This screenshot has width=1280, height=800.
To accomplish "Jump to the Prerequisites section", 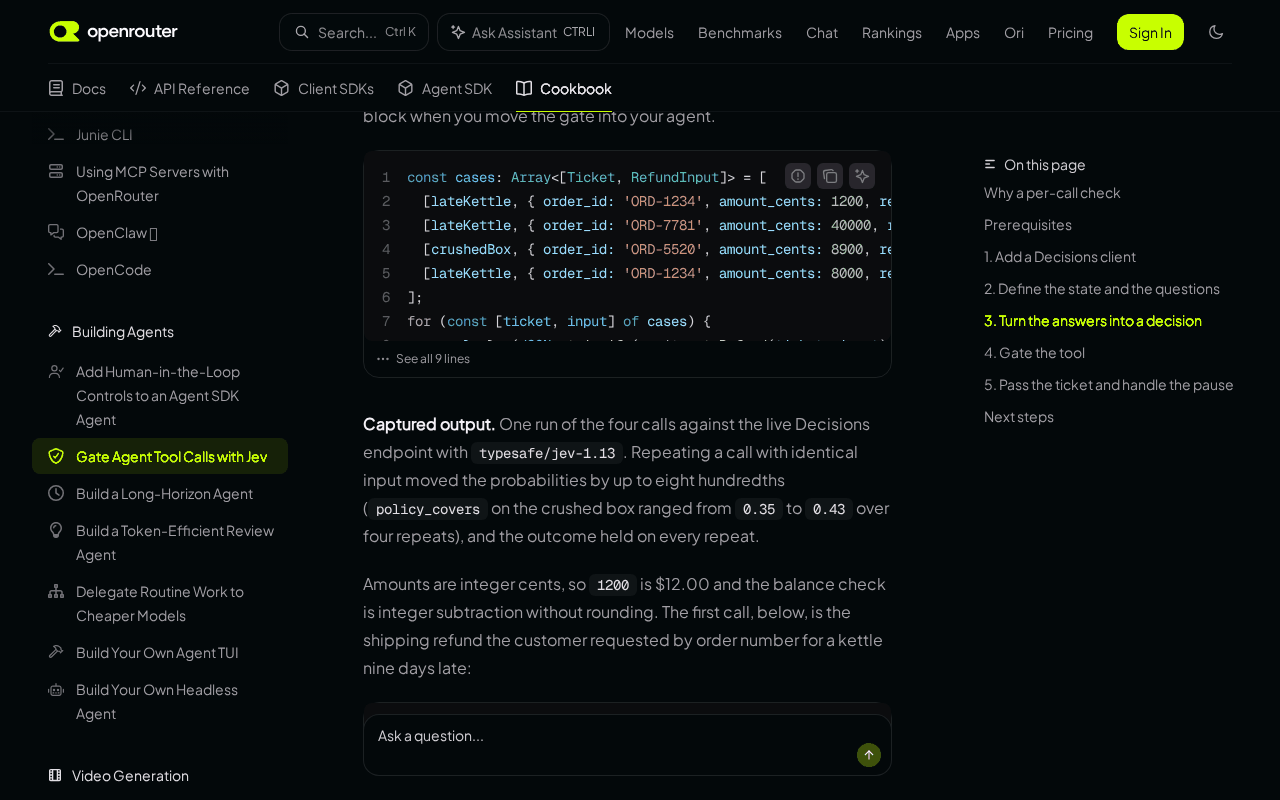I will 1028,224.
